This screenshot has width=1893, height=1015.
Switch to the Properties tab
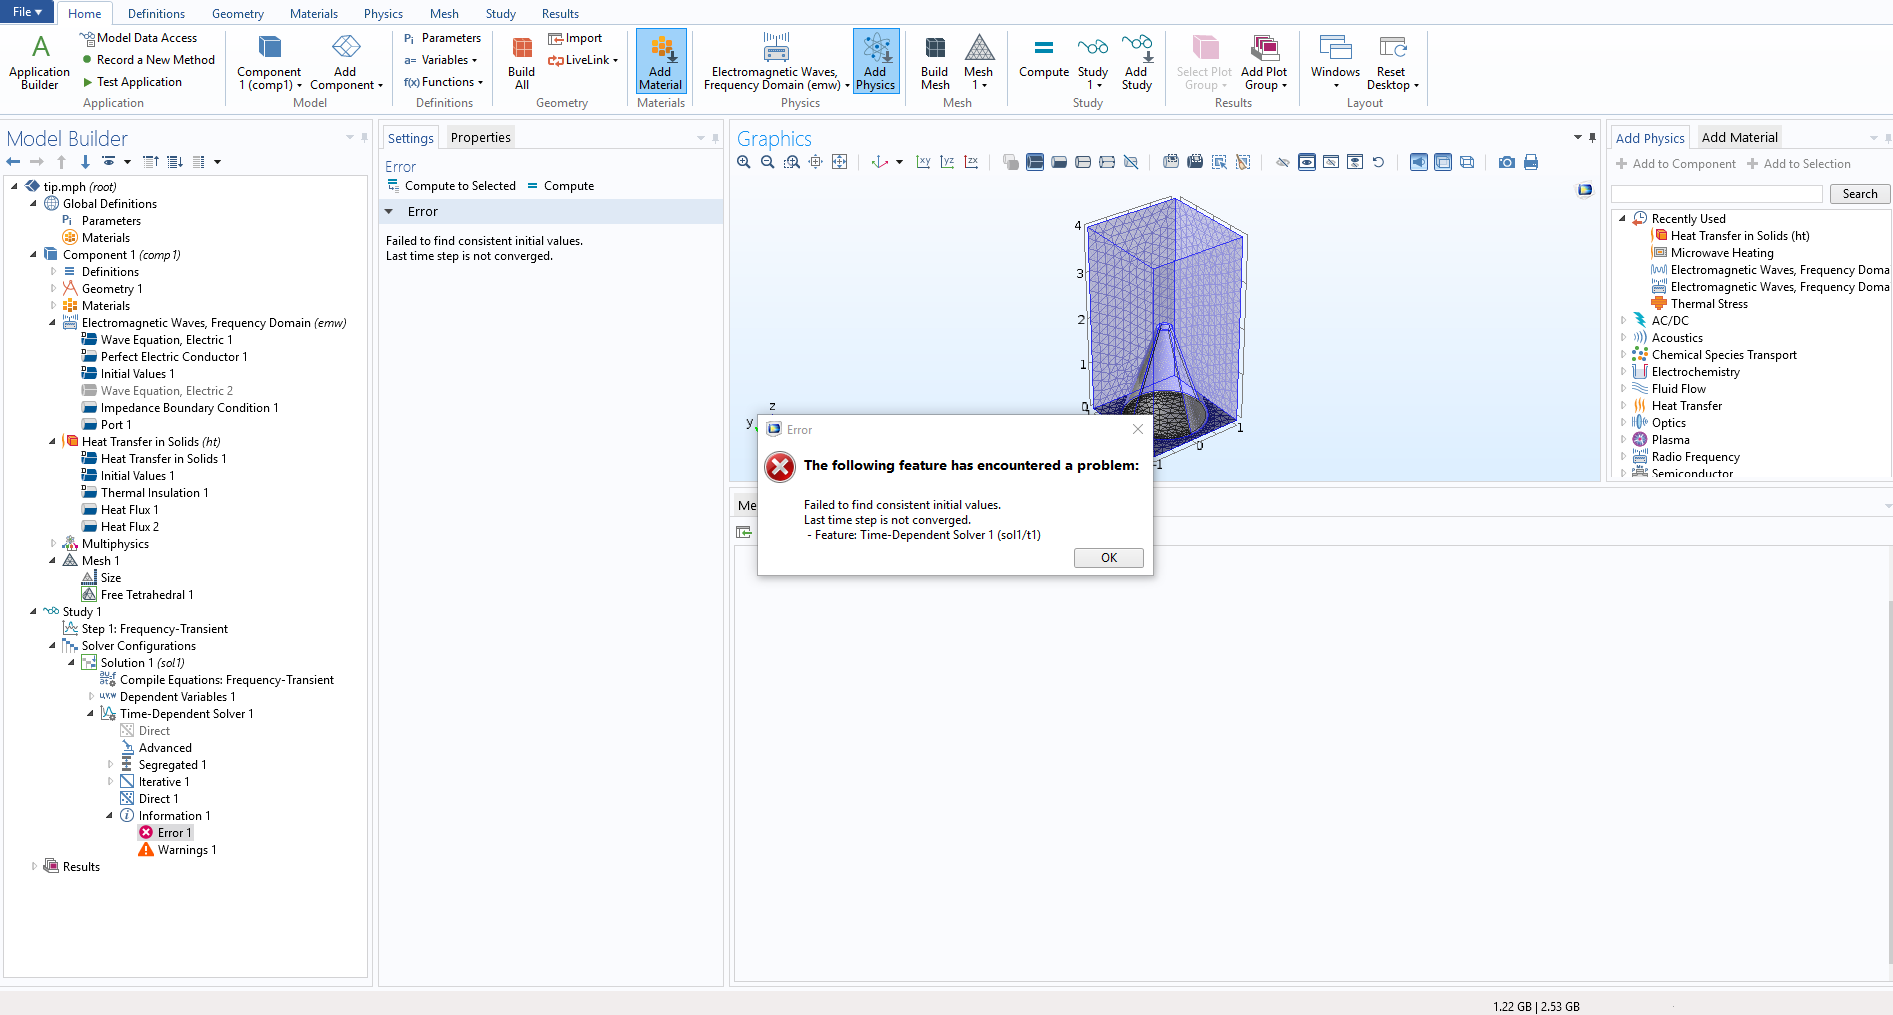point(480,138)
